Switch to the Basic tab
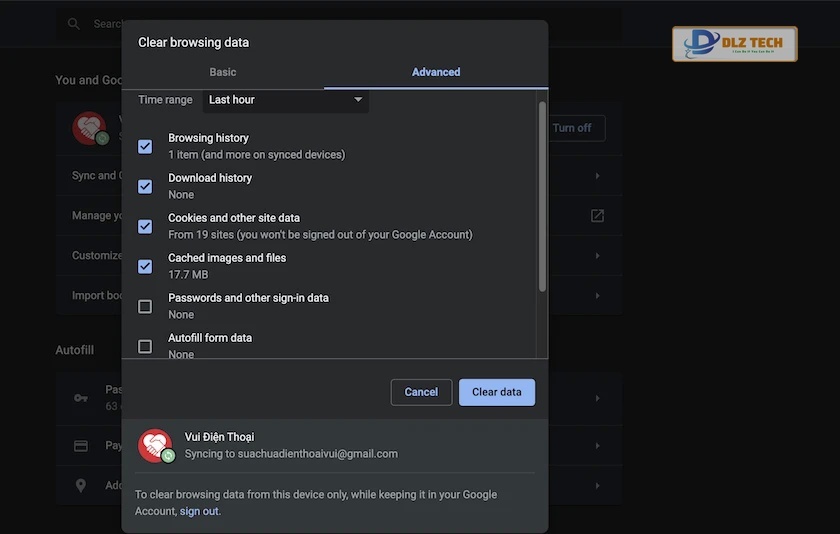 point(223,72)
